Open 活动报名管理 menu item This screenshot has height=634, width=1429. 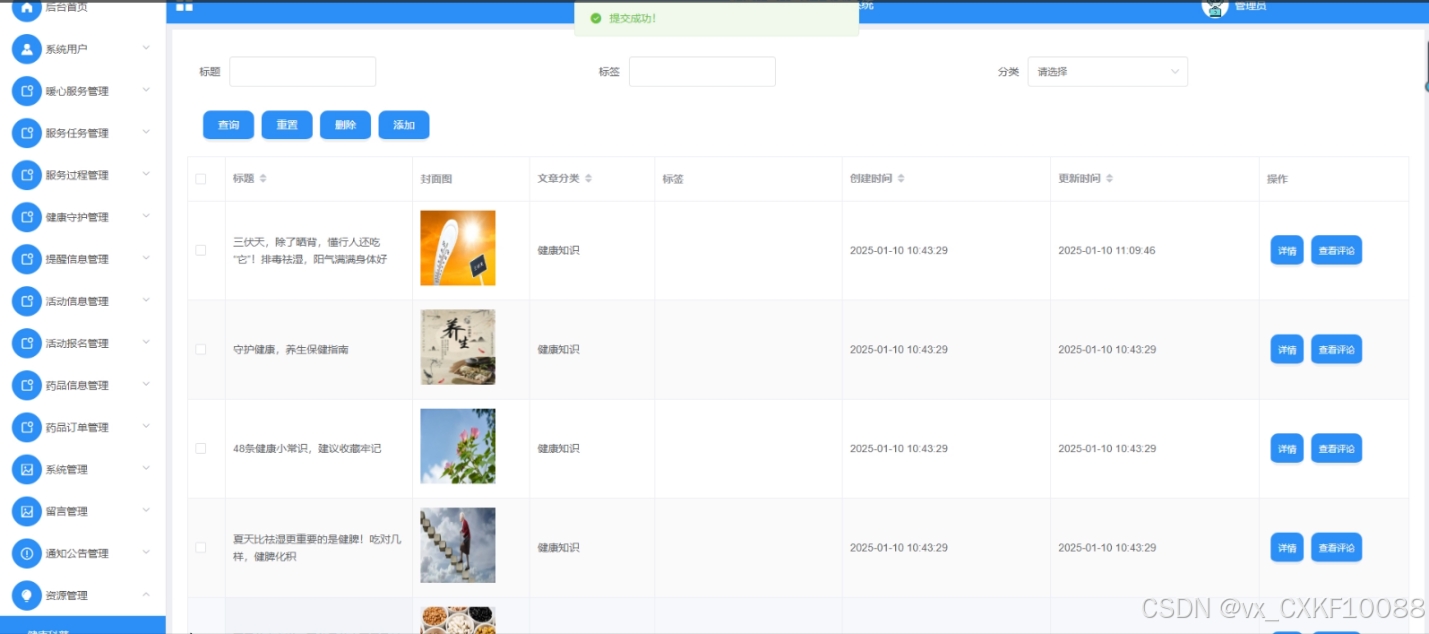(83, 343)
